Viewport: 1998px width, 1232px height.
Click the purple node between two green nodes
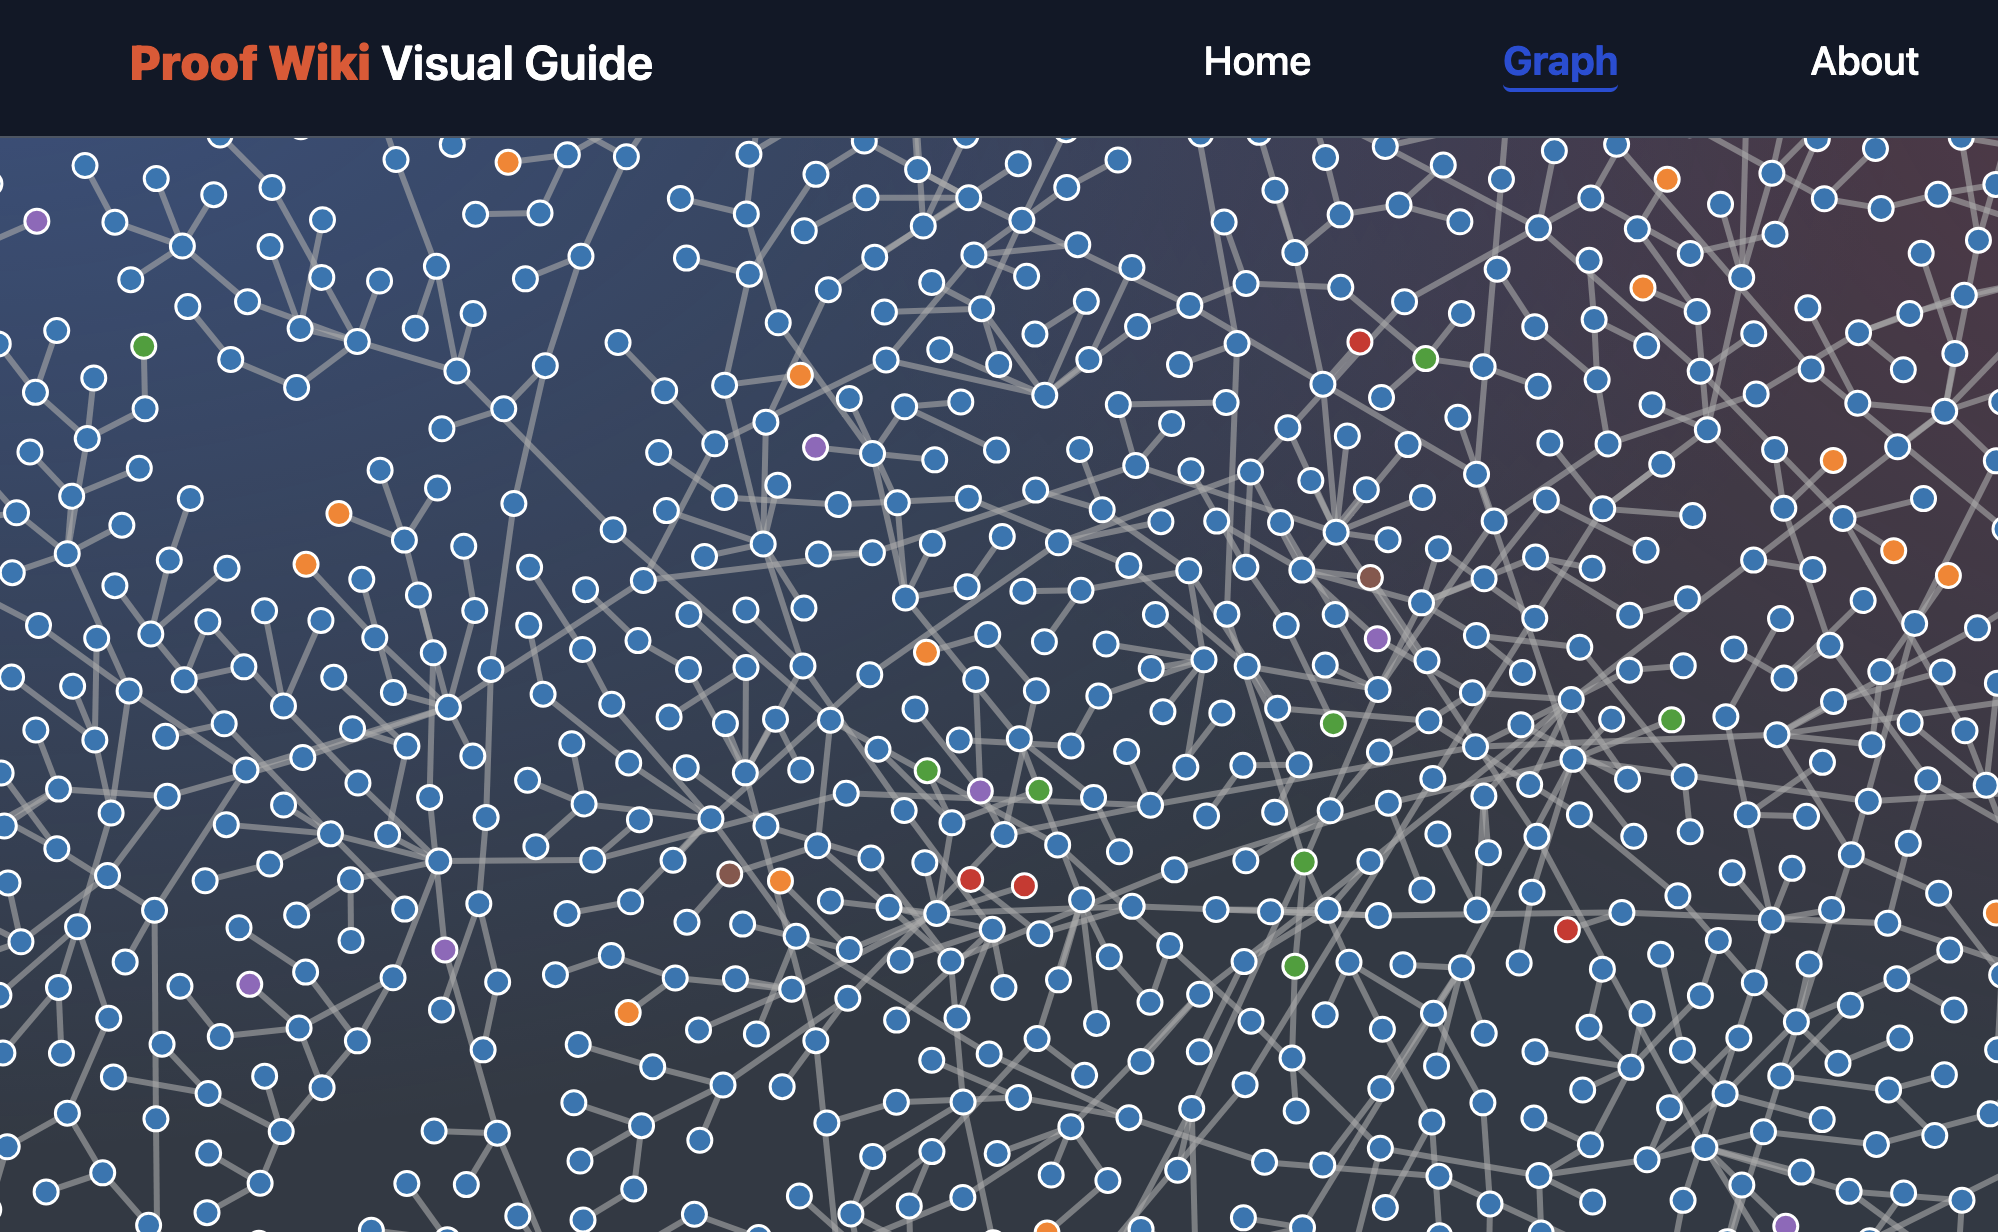point(980,791)
